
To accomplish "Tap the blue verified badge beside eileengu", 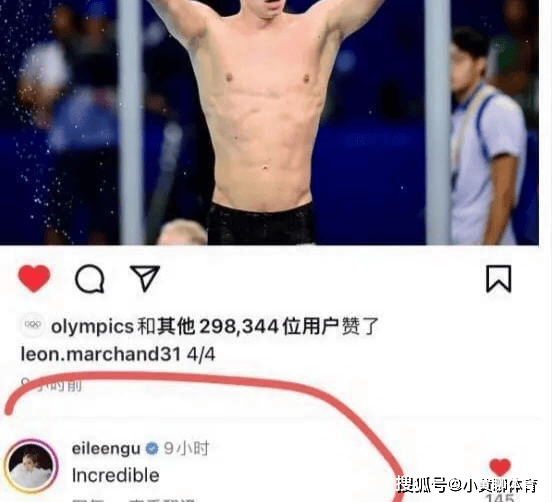I will (x=152, y=448).
